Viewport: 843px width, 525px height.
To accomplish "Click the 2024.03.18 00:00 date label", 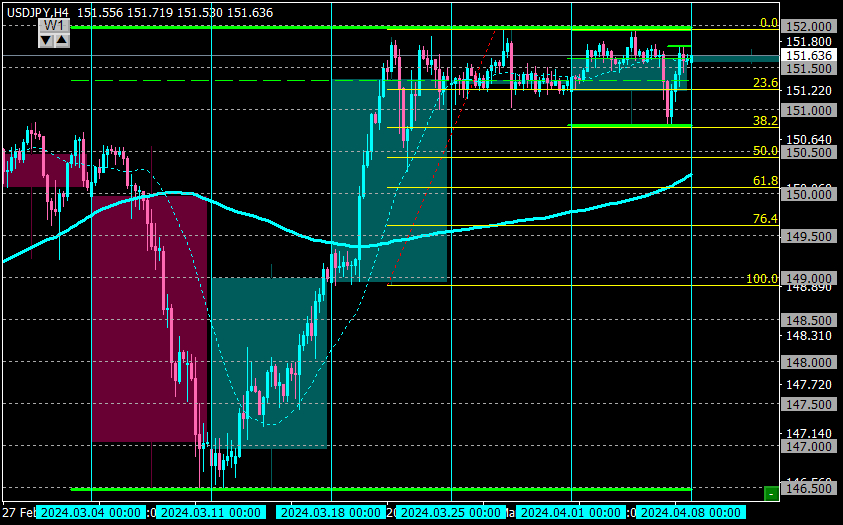I will click(331, 512).
